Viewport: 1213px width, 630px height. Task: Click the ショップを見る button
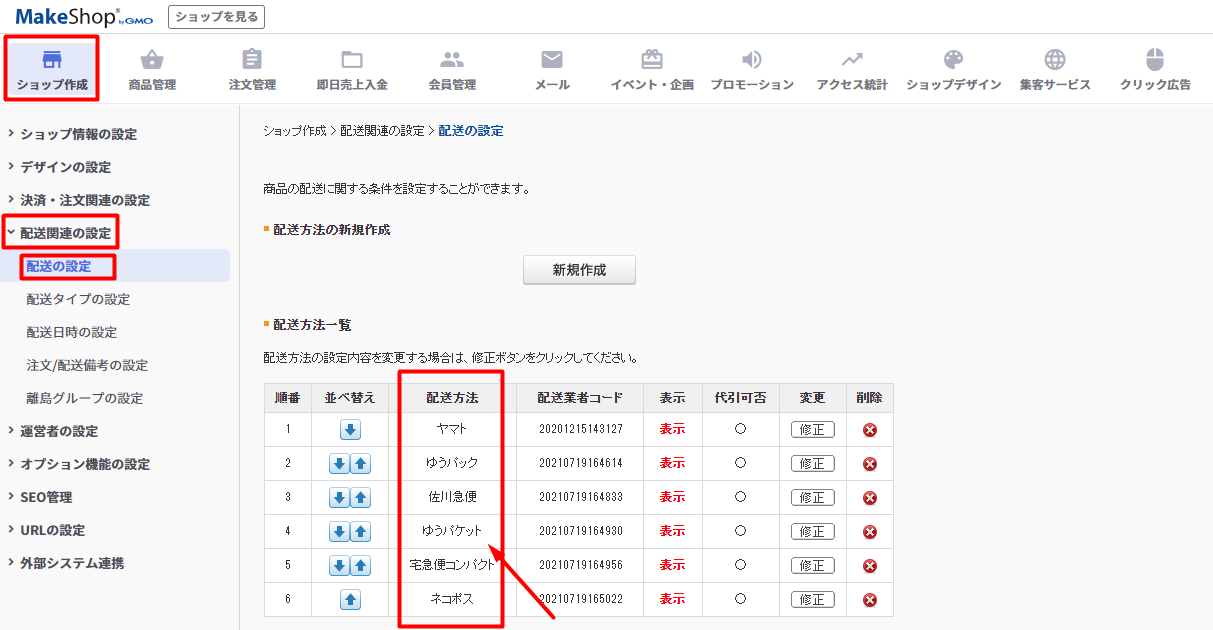217,16
